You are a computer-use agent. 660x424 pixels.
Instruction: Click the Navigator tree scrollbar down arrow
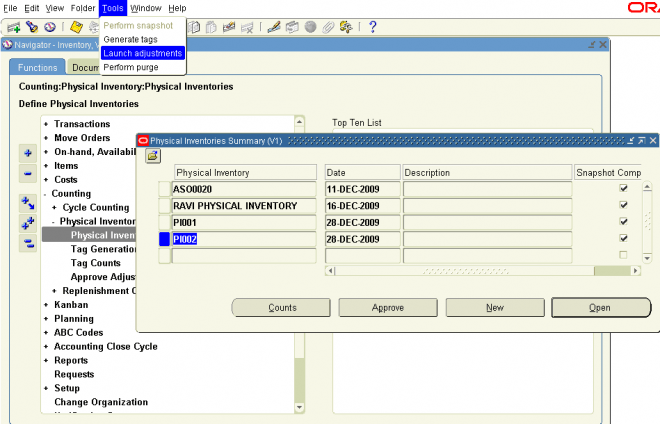[x=299, y=407]
